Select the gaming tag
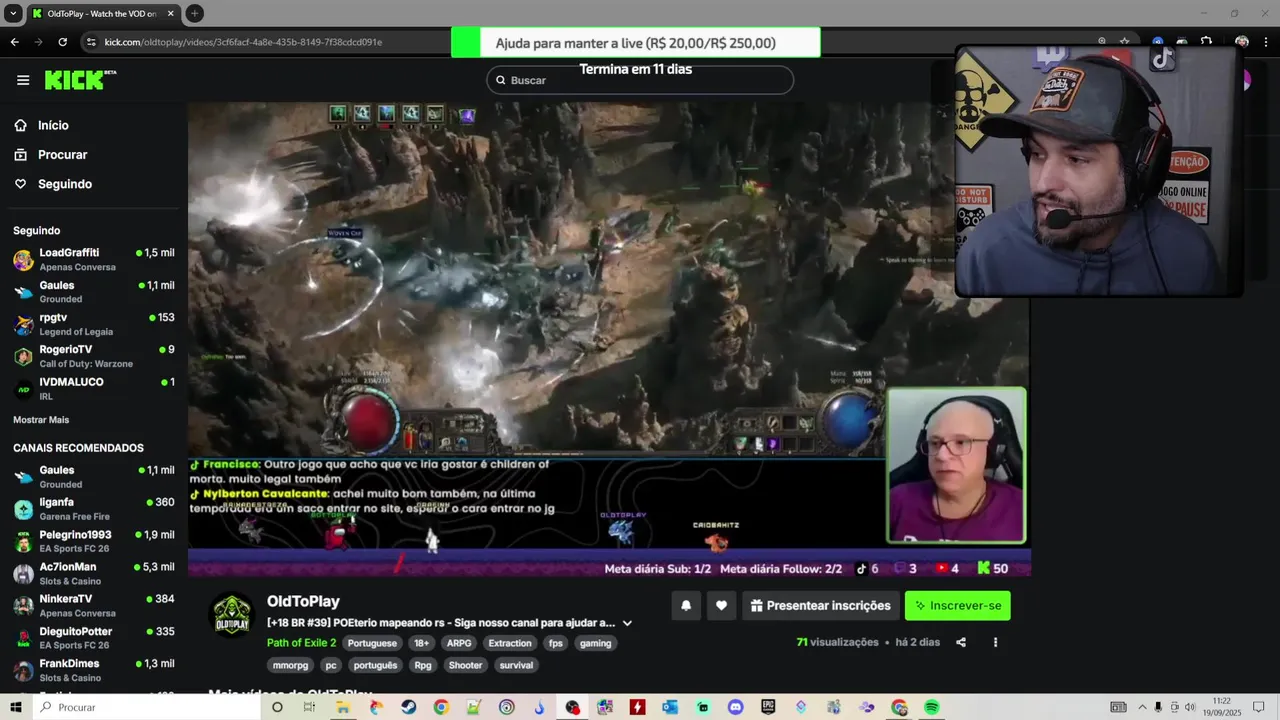 click(595, 643)
